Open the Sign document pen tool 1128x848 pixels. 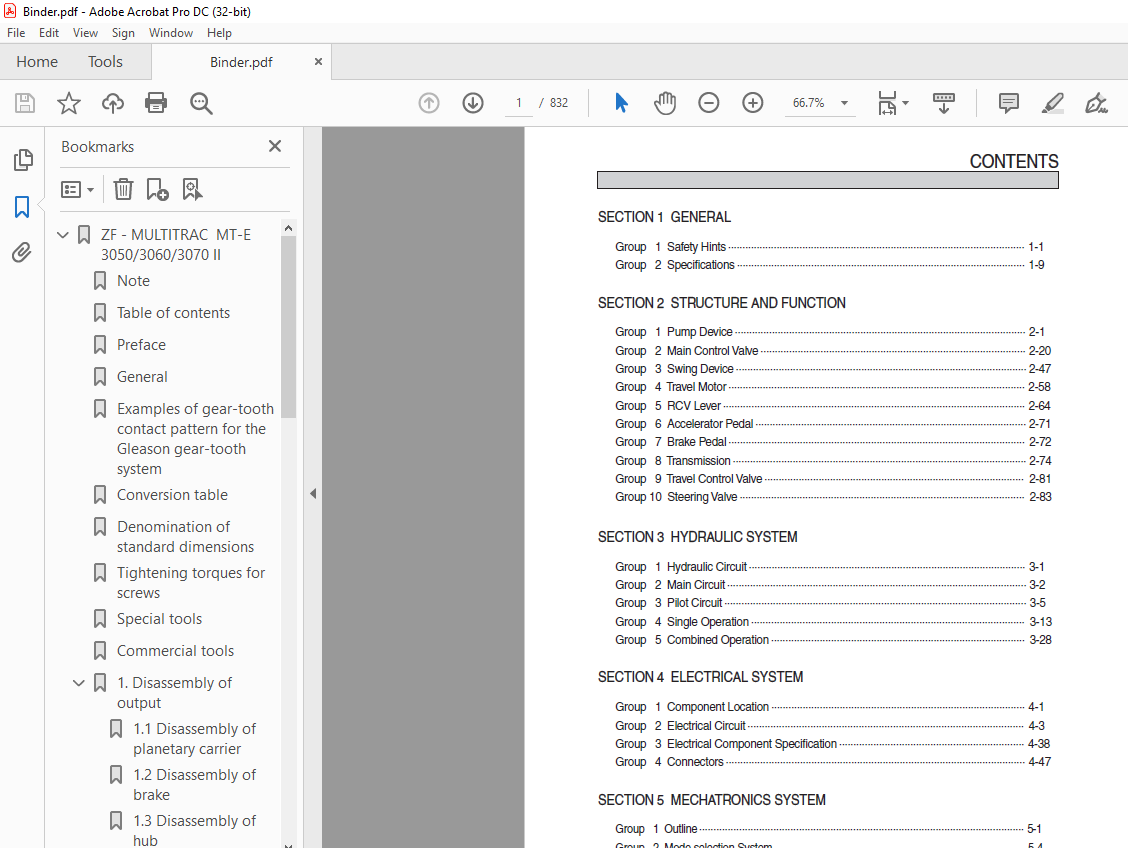[x=1096, y=103]
